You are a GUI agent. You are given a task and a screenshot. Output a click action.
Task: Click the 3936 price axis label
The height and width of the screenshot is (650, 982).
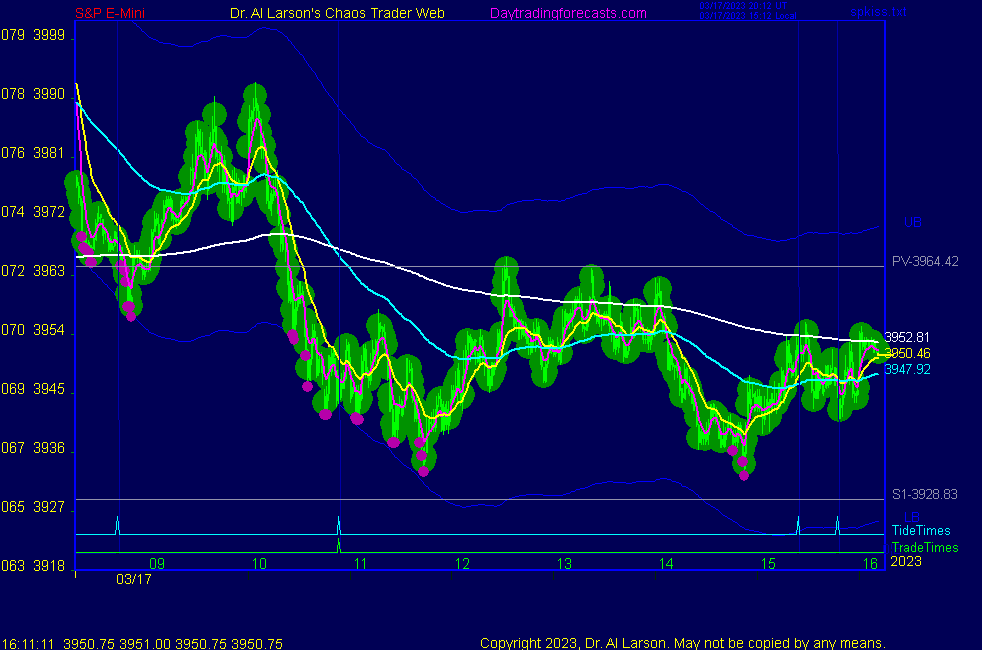[49, 448]
